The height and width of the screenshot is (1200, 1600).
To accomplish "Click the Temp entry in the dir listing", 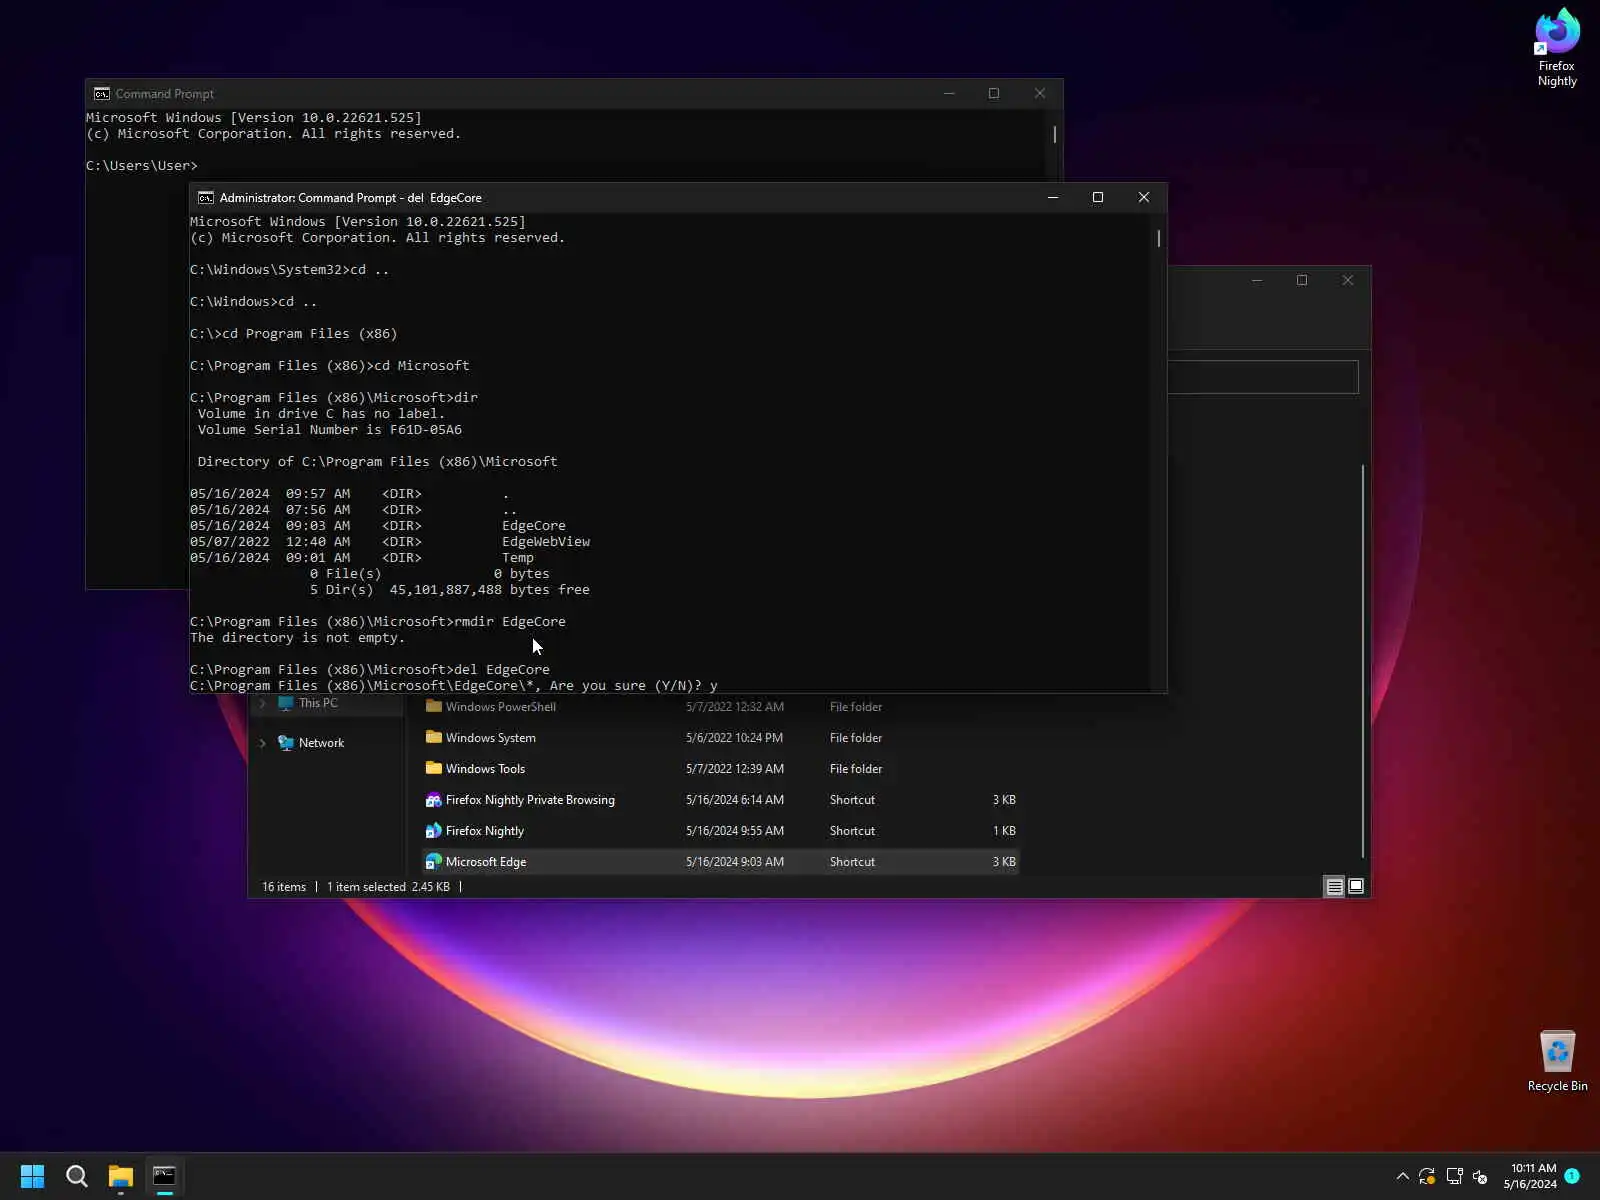I will click(518, 558).
